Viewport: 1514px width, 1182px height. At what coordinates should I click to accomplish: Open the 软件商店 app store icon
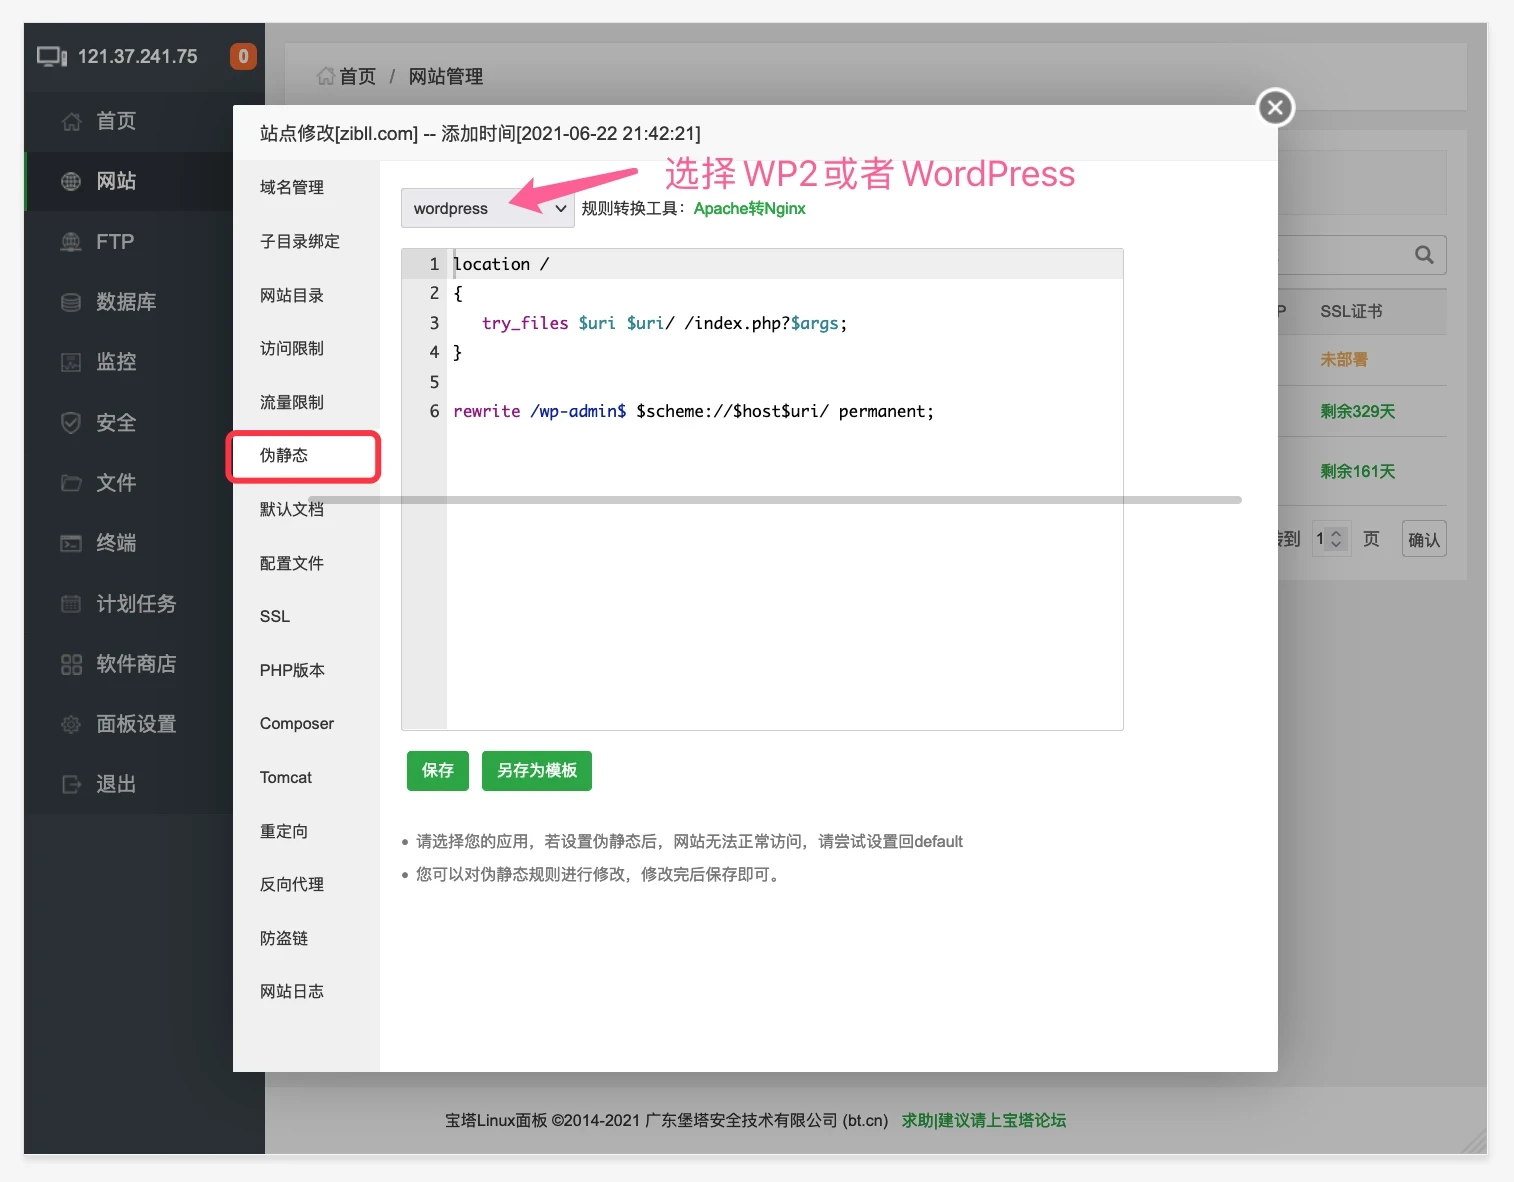coord(71,663)
